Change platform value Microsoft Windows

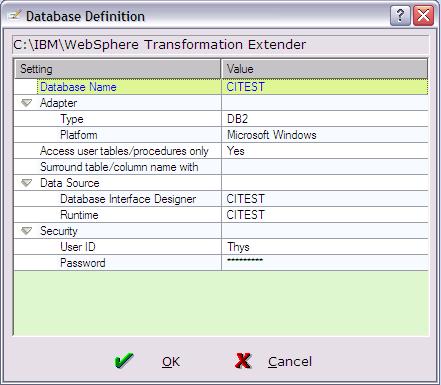[x=325, y=135]
